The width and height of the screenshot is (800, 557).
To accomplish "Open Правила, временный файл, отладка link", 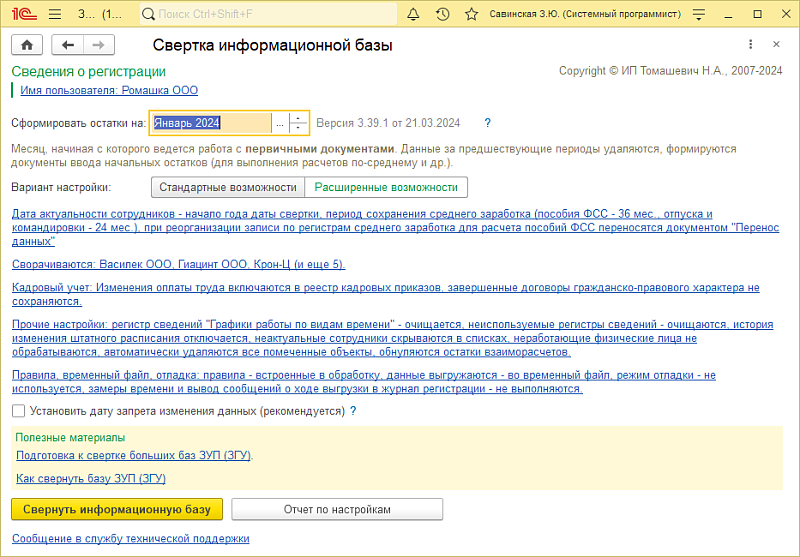I will coord(364,382).
